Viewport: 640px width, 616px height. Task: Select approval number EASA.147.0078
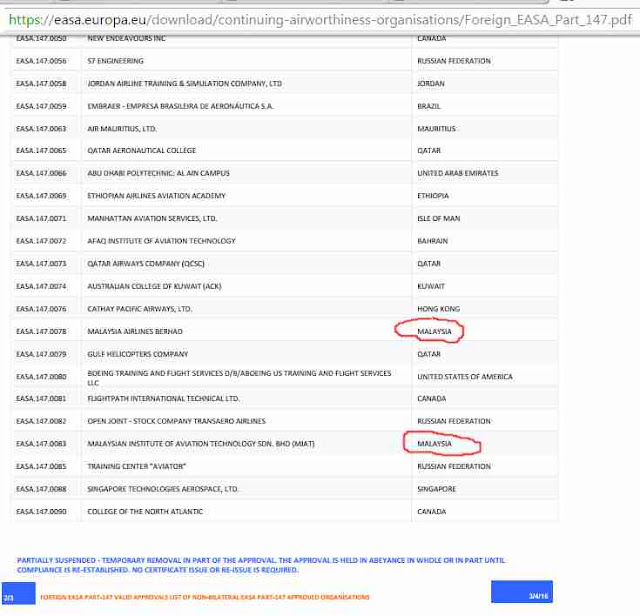(41, 331)
